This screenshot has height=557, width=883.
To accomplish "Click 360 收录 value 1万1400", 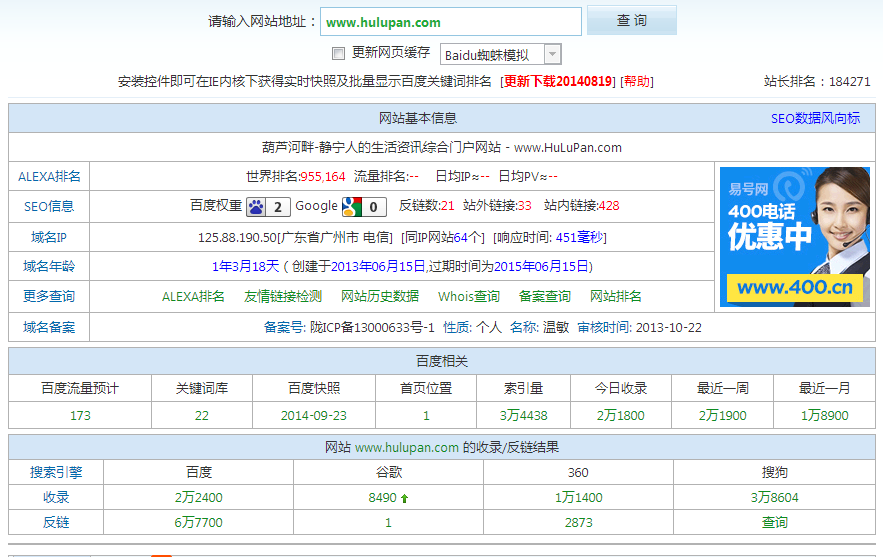I will [x=578, y=497].
